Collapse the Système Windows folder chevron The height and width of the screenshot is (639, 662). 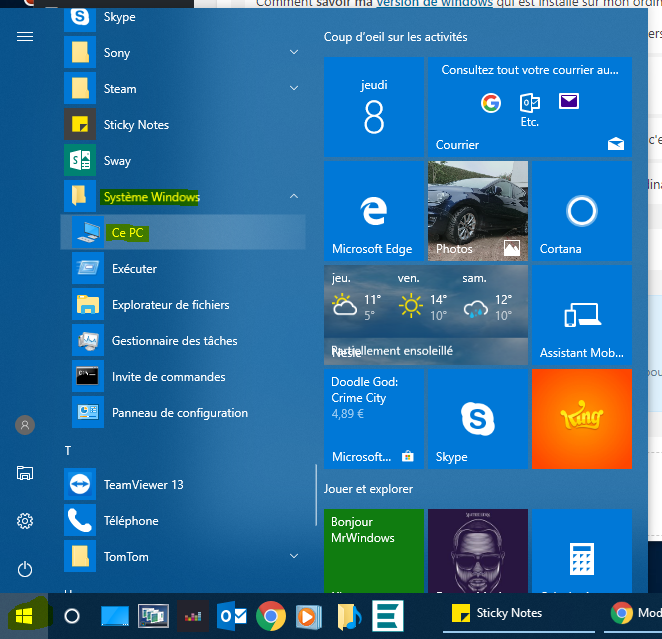(x=294, y=196)
